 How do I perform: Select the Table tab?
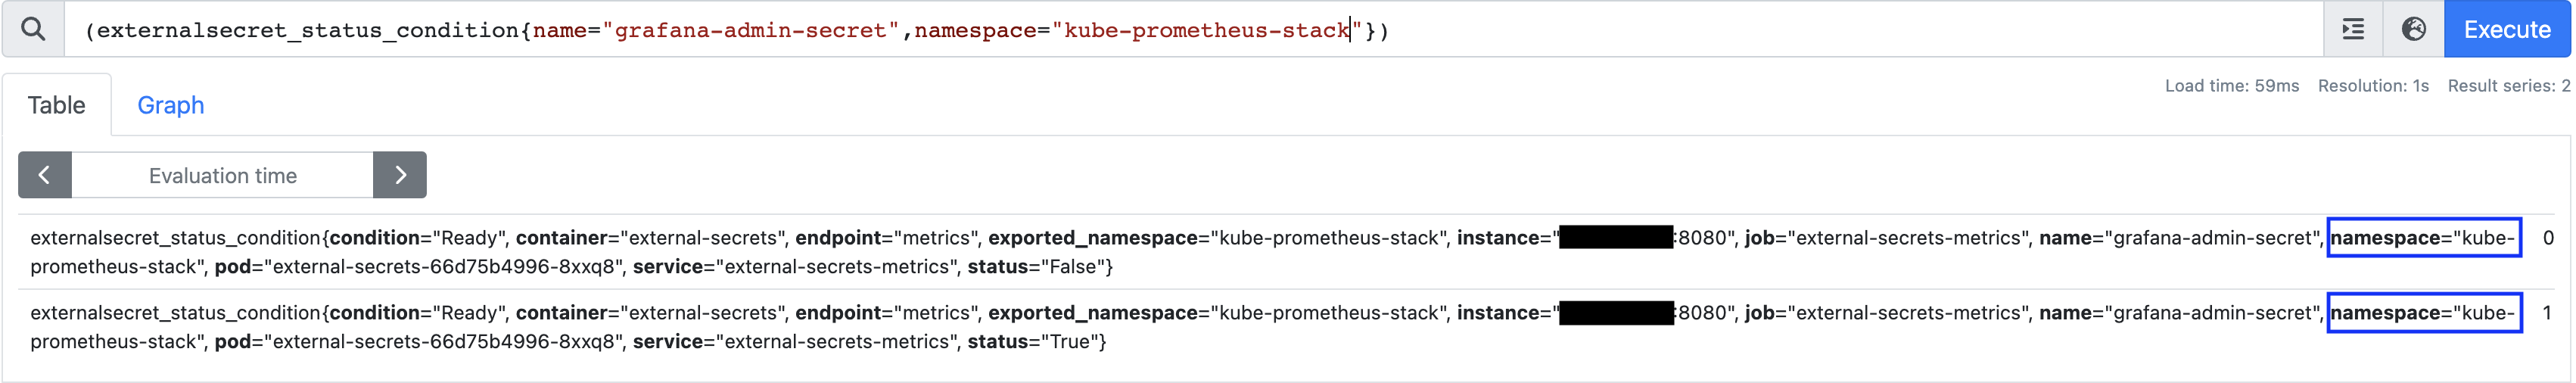[56, 105]
